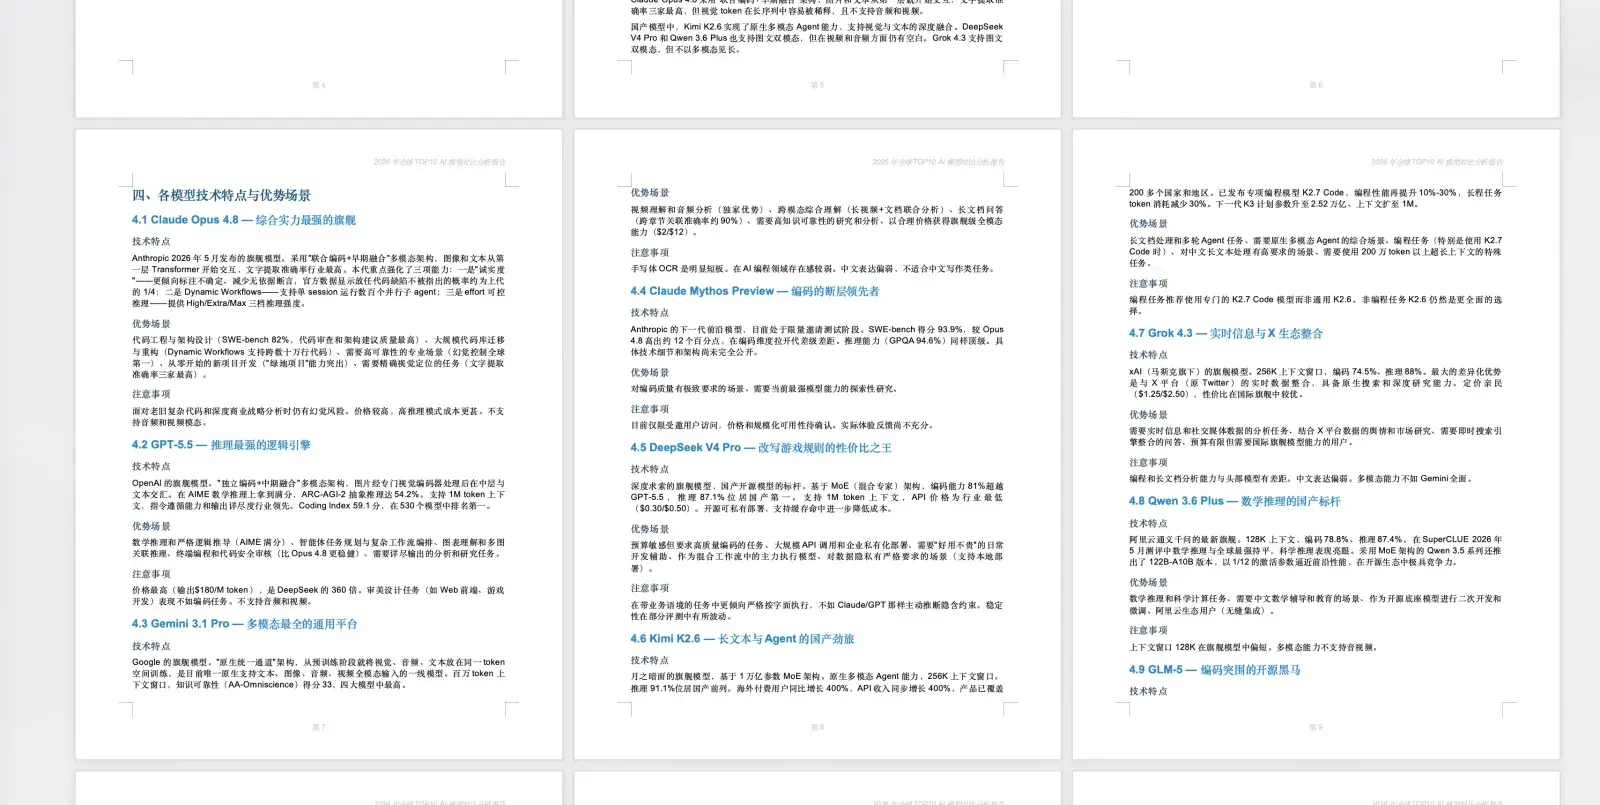This screenshot has height=805, width=1600.
Task: Click the paragraph starting "Anthropic 2026 年 5 月发布的旗舰模型"
Action: click(x=318, y=281)
